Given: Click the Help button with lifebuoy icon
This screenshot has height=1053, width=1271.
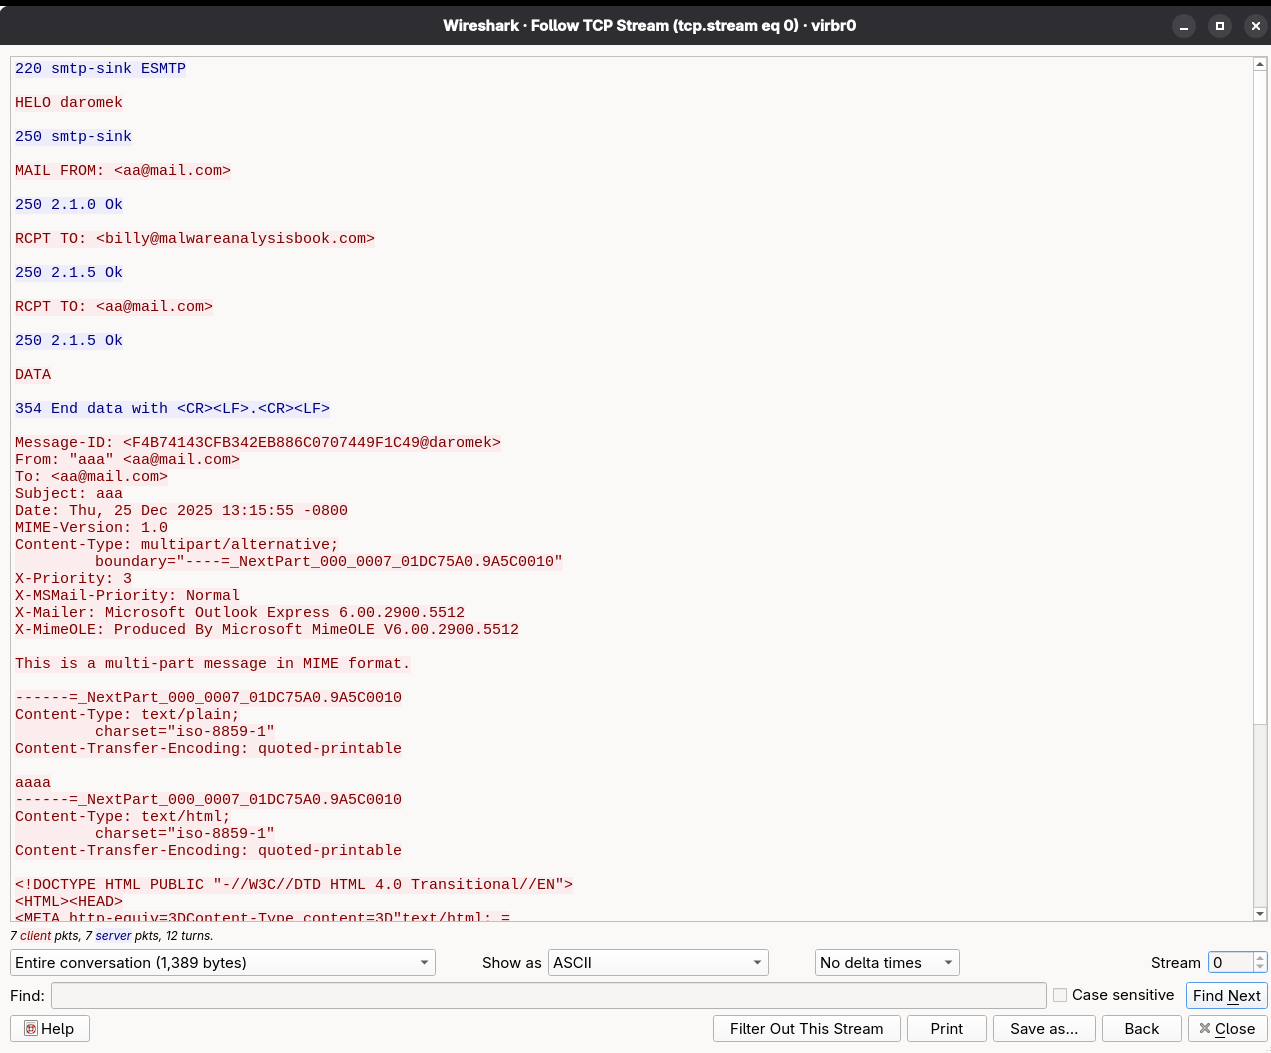Looking at the screenshot, I should [50, 1028].
